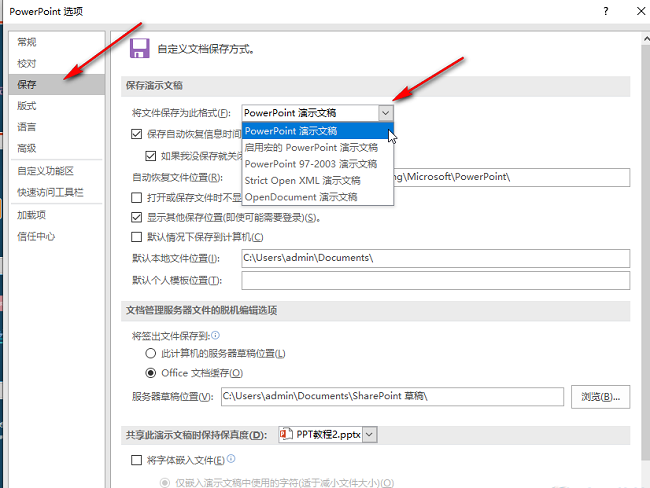Toggle 打开或保存文件时不显示 checkbox
Viewport: 650px width, 488px height.
coord(136,197)
